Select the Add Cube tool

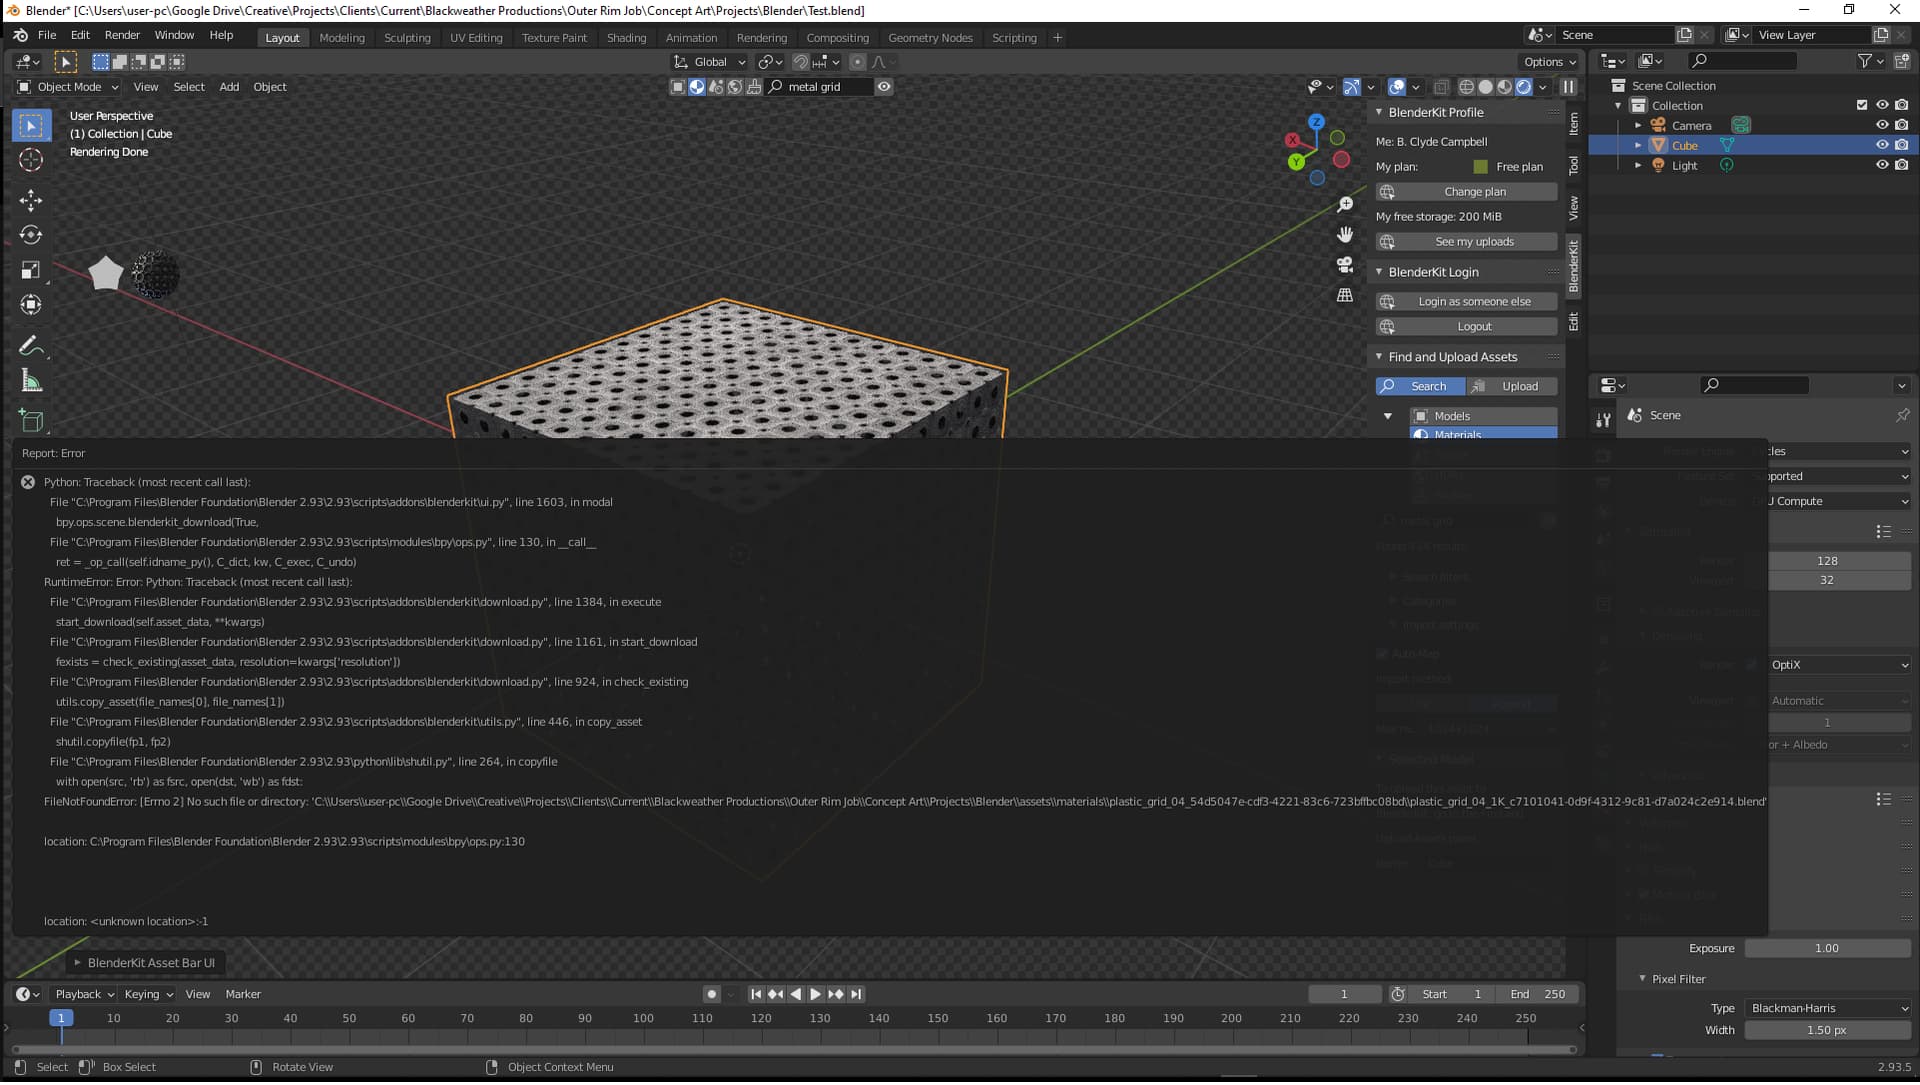pos(31,420)
